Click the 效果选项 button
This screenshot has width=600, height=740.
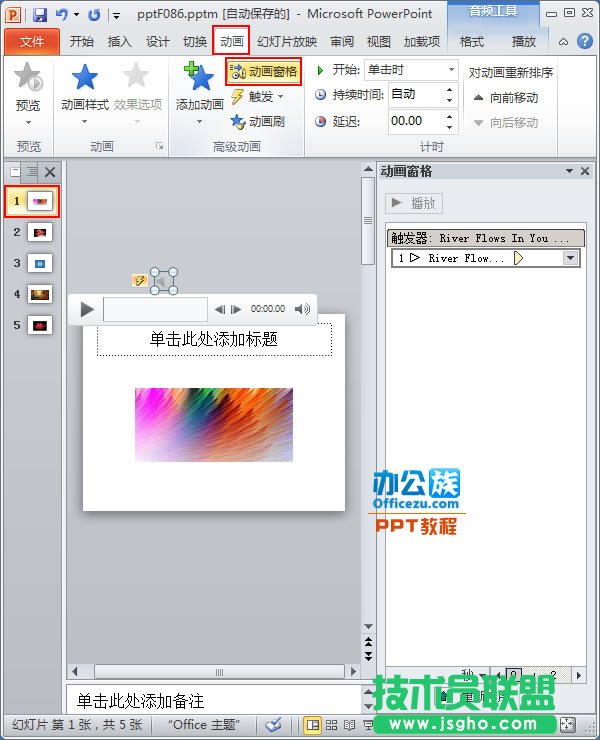pyautogui.click(x=137, y=93)
